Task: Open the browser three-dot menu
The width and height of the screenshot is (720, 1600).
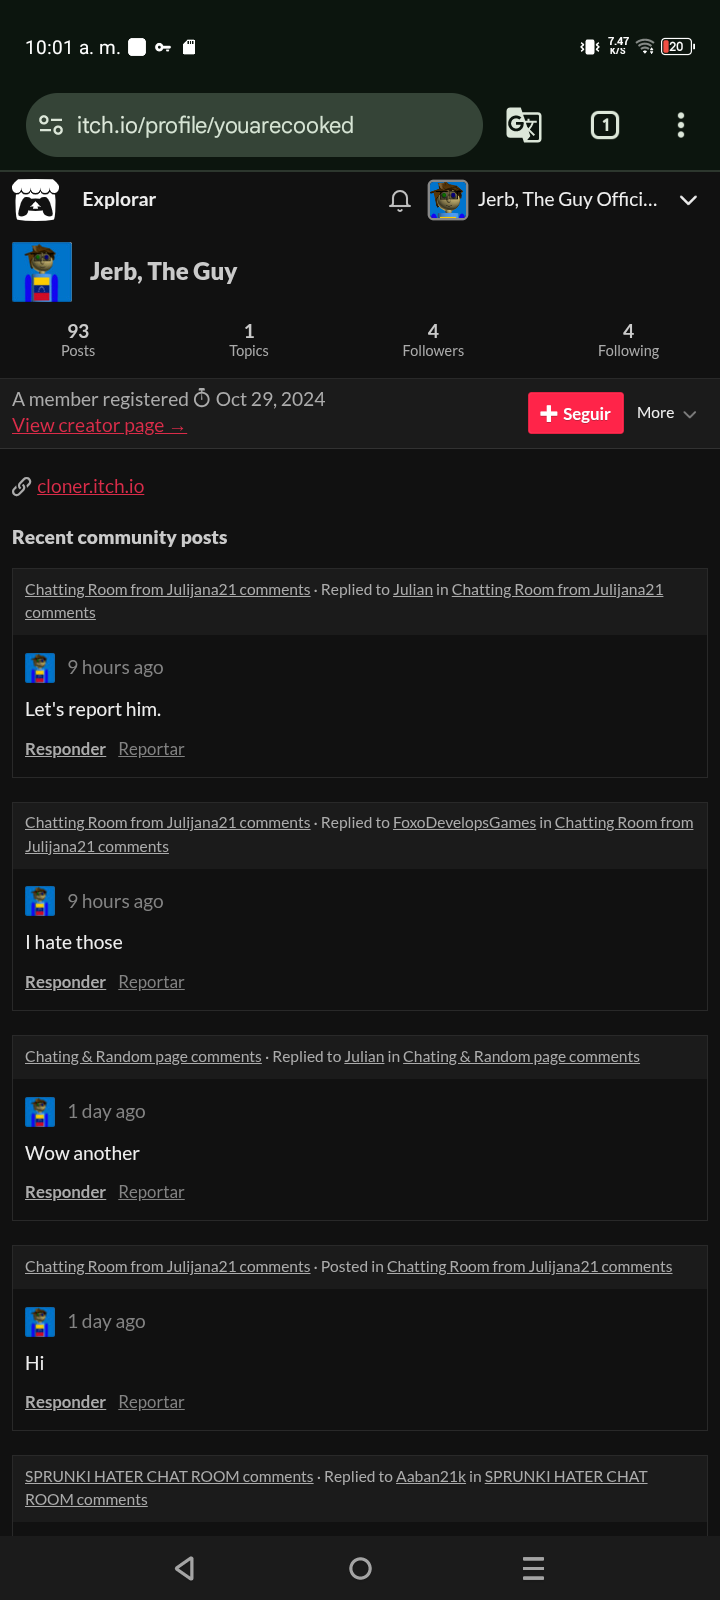Action: 681,125
